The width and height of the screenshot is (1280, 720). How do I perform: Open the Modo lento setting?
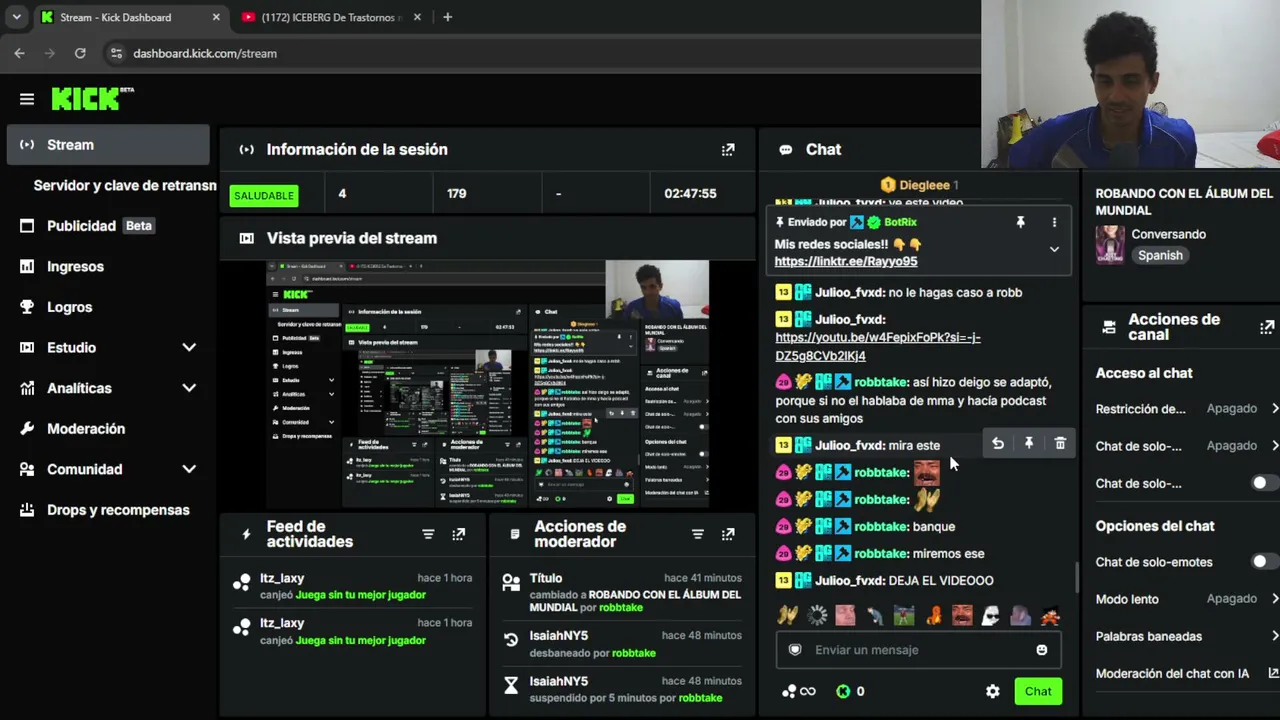(1187, 599)
